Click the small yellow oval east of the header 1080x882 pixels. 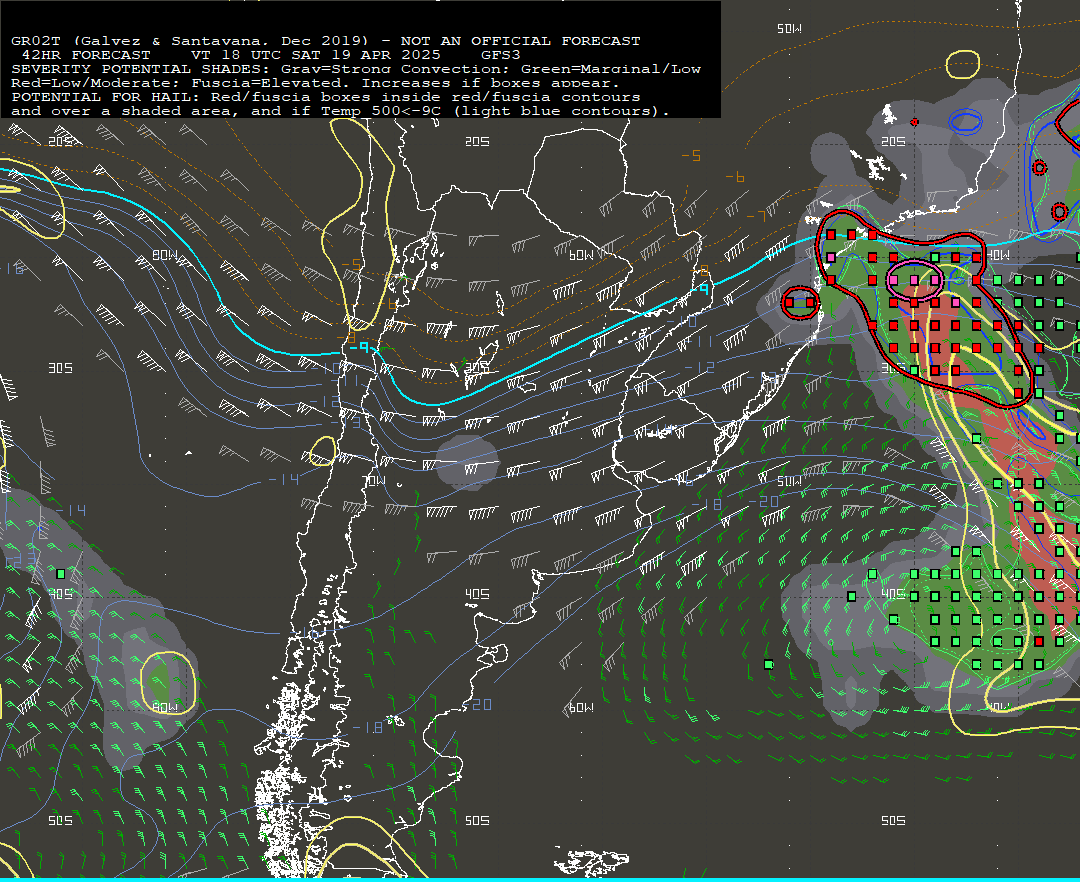pos(962,64)
